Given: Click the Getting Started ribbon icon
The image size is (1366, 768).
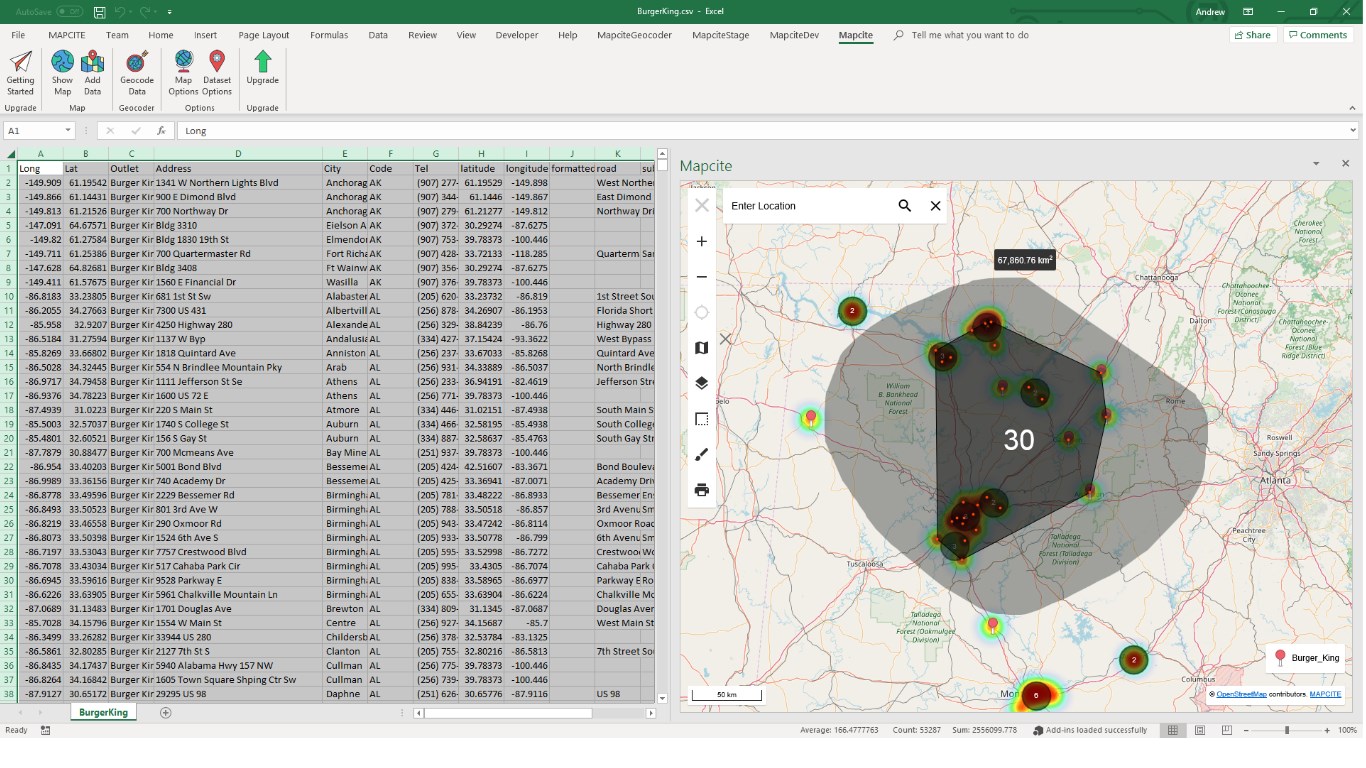Looking at the screenshot, I should pos(20,72).
